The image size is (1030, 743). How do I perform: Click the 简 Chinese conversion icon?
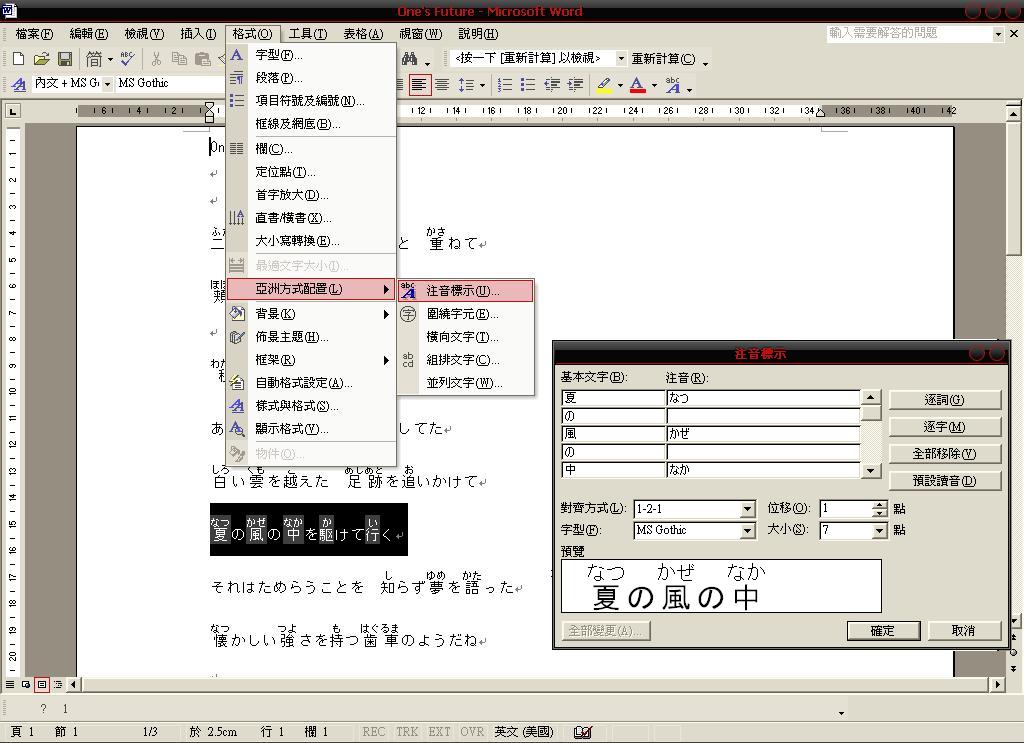(94, 59)
